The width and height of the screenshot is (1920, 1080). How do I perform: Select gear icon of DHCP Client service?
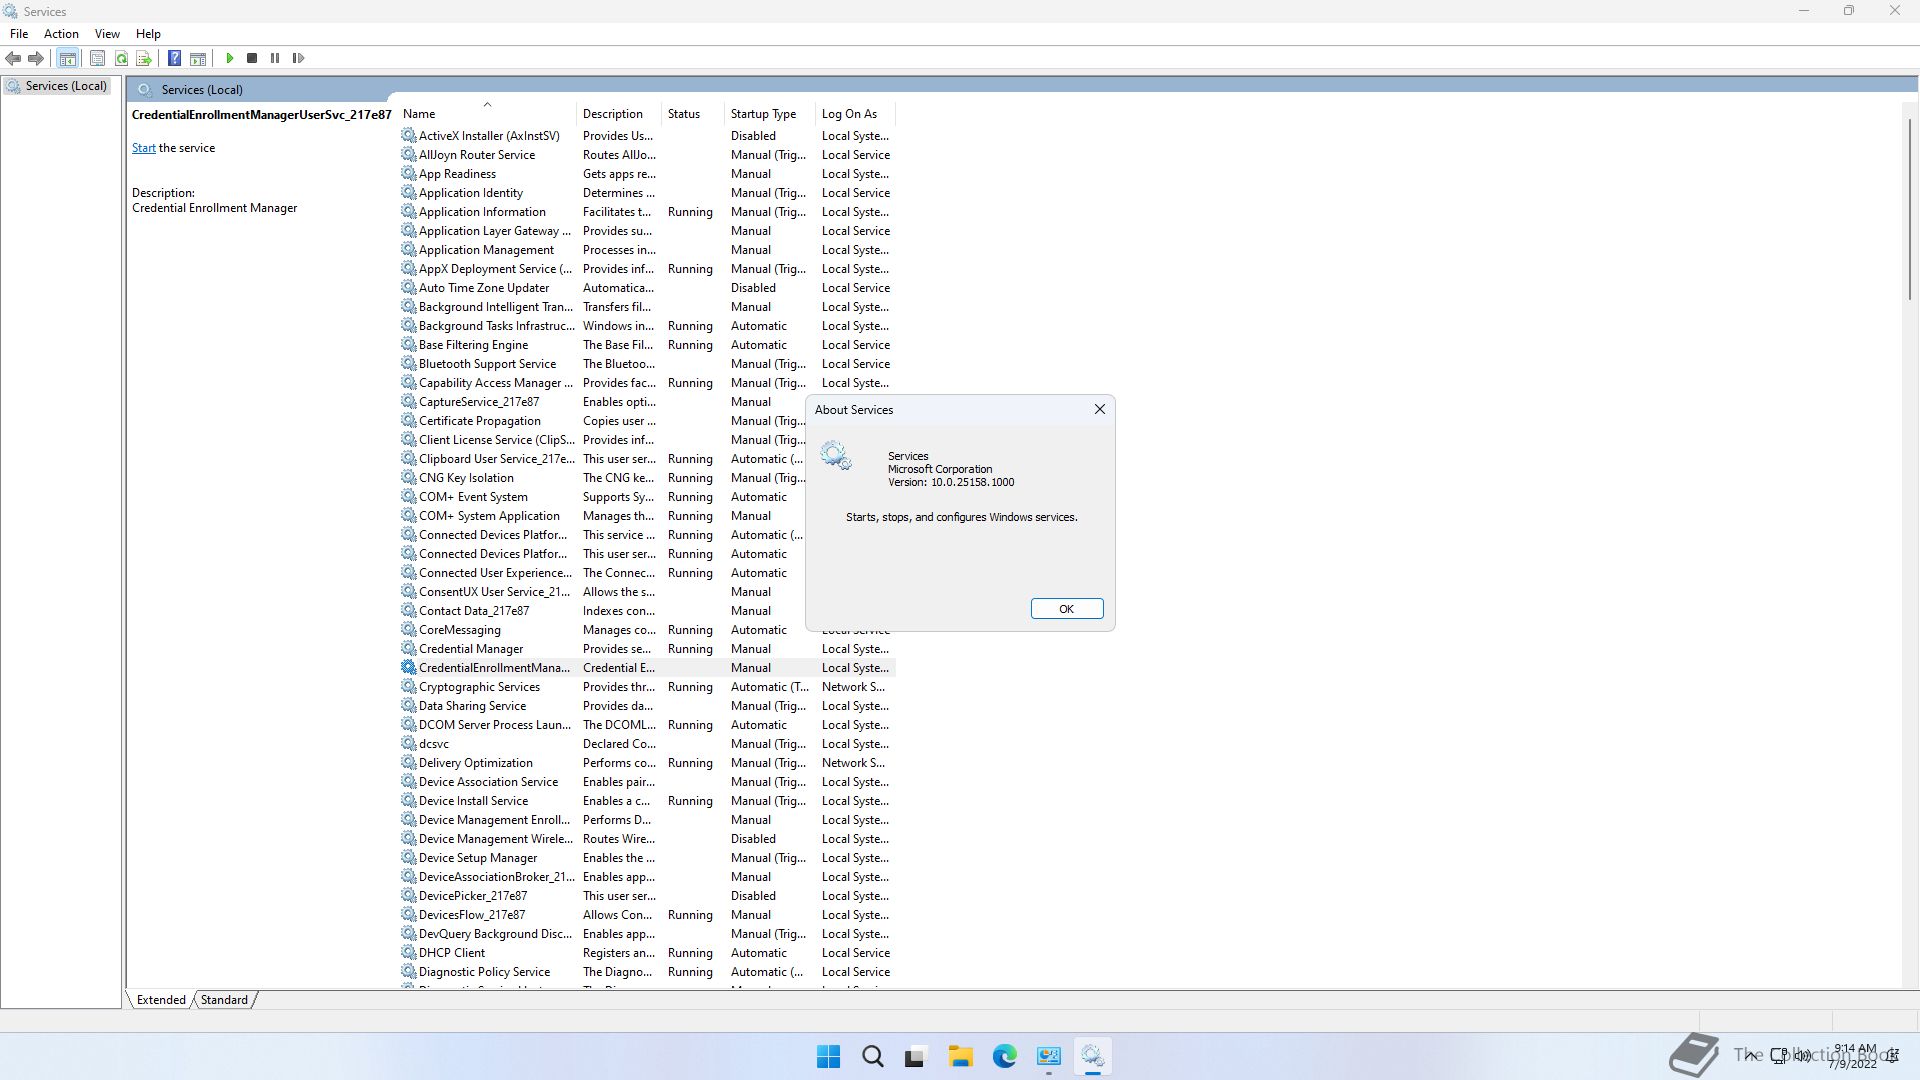tap(408, 952)
